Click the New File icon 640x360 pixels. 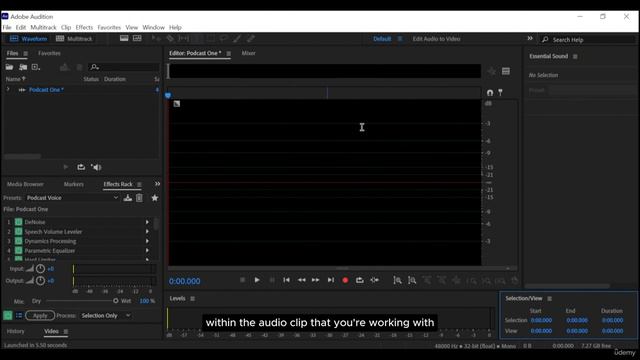[x=36, y=67]
